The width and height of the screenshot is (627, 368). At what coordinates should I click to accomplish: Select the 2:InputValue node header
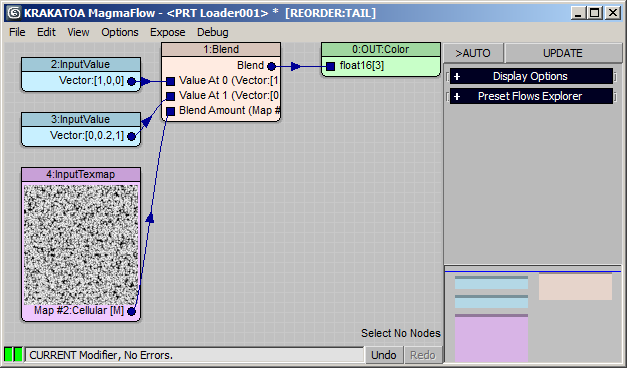point(81,64)
